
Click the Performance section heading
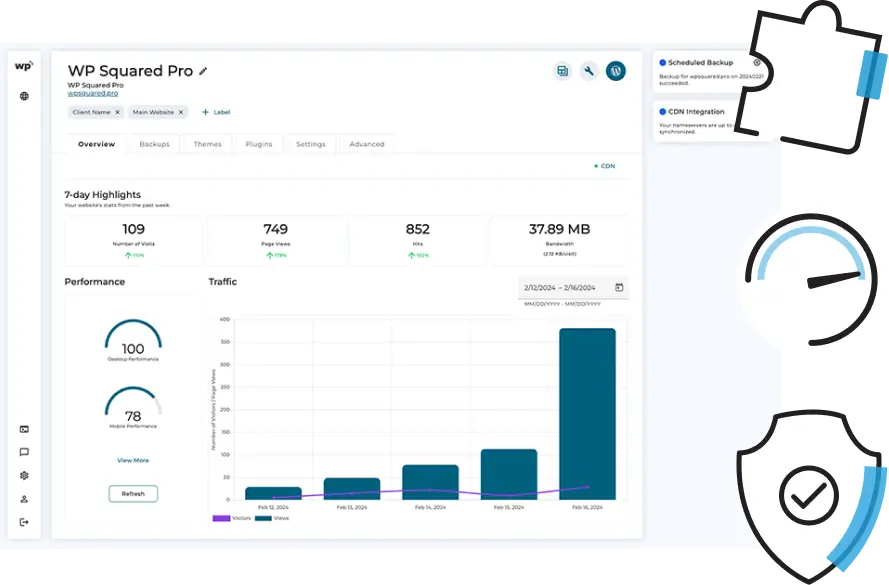pyautogui.click(x=95, y=282)
